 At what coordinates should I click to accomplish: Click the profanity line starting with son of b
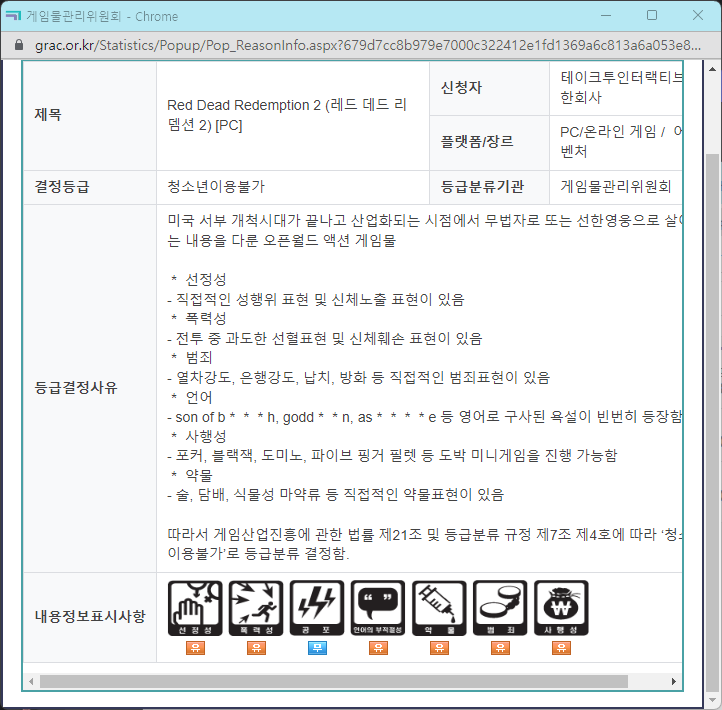point(425,417)
